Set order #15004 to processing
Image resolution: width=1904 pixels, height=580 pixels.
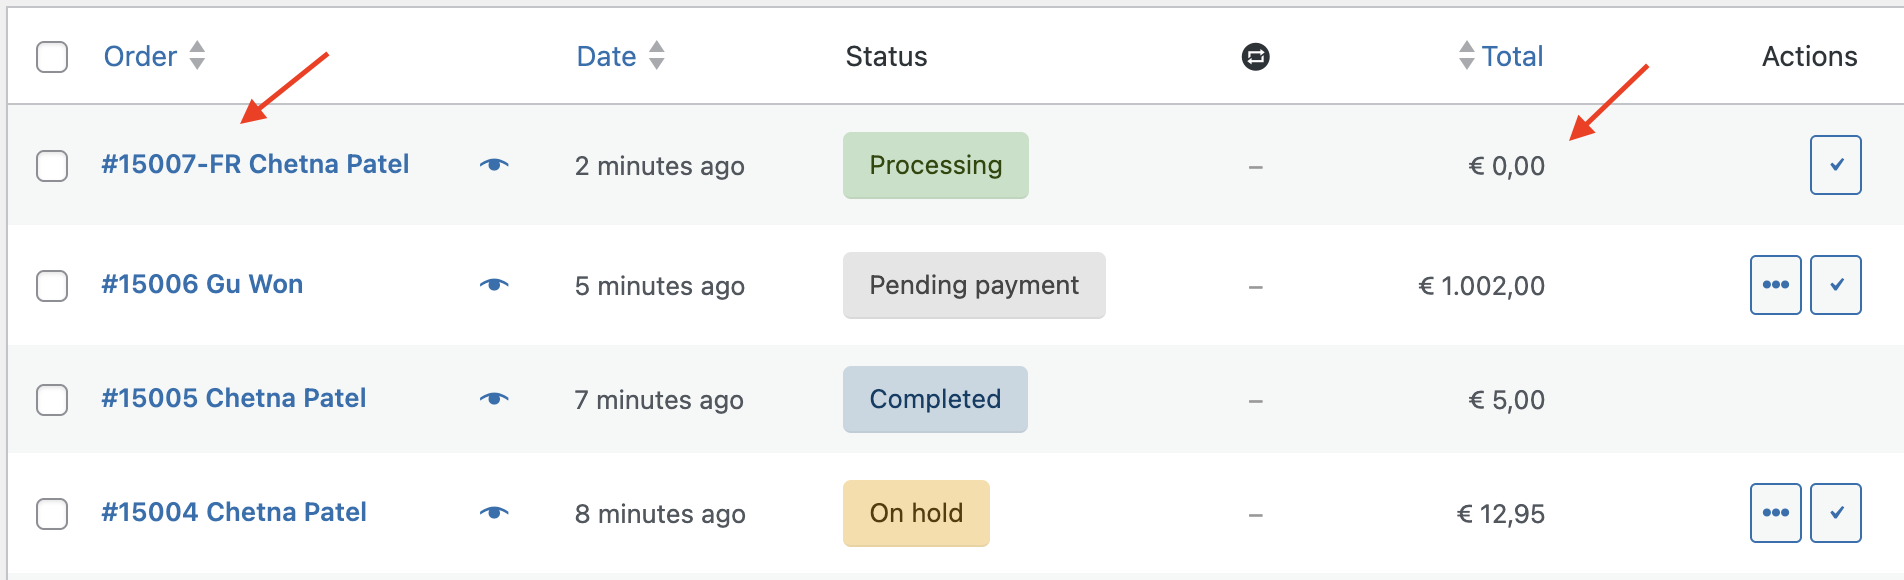tap(1775, 513)
